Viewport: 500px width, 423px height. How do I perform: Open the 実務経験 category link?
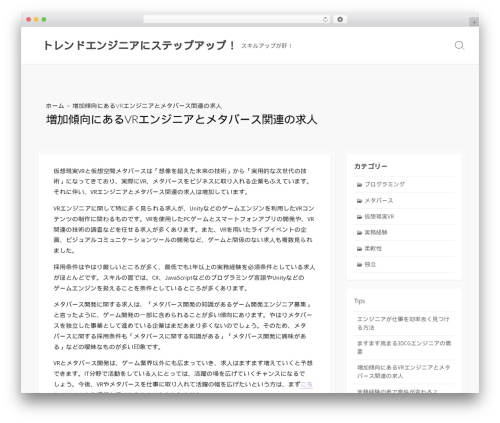pos(376,233)
